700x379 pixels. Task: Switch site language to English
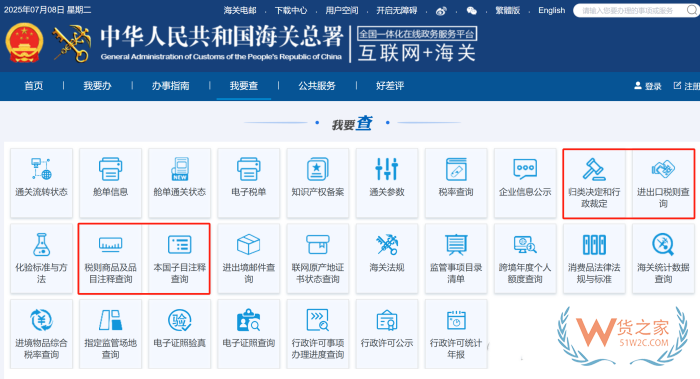[551, 10]
